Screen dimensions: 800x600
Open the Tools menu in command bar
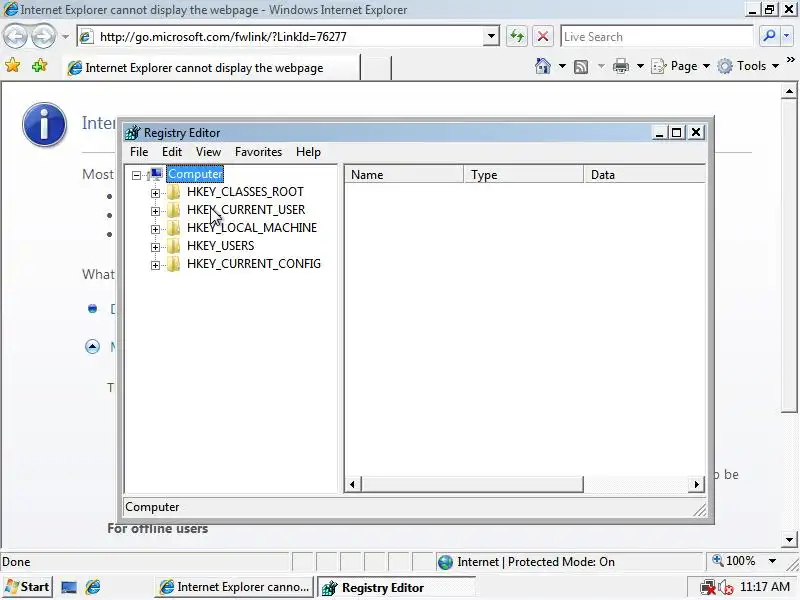(x=748, y=66)
